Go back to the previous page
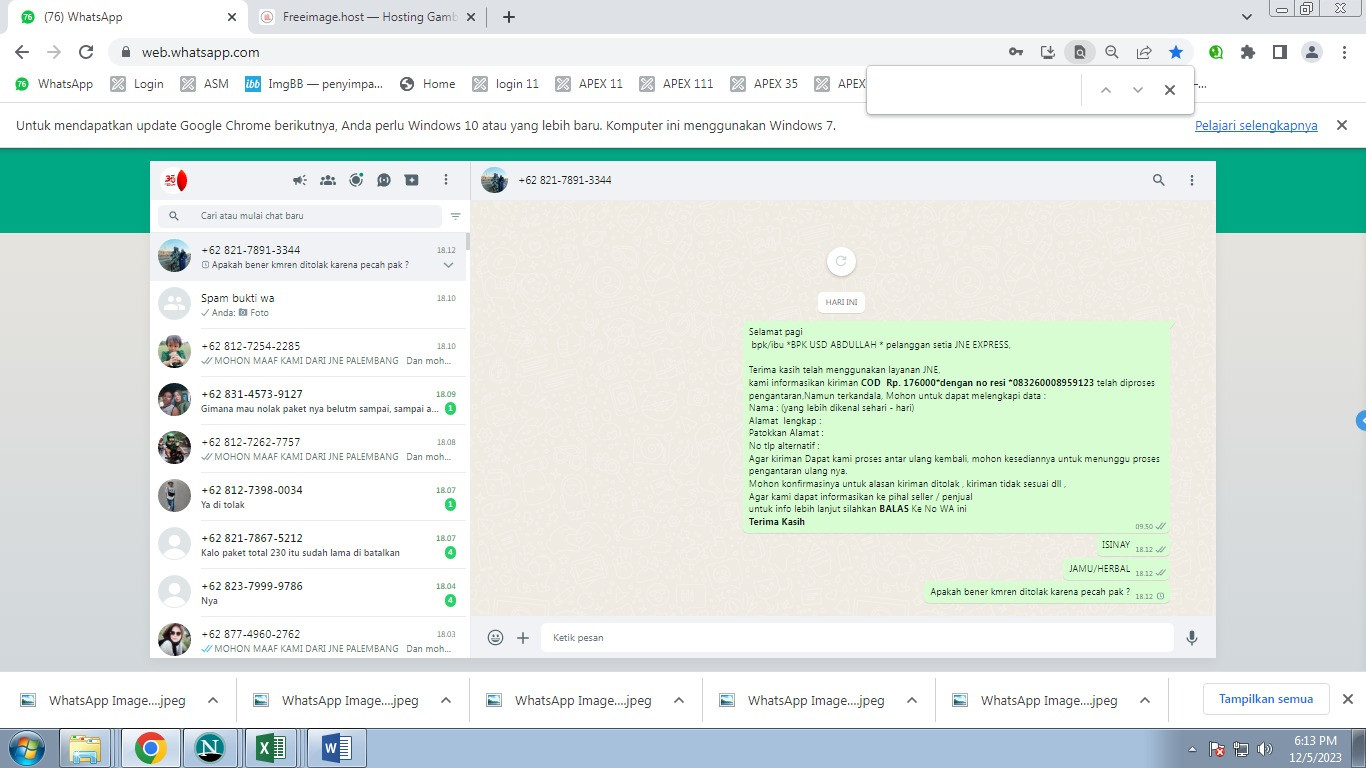 point(22,52)
